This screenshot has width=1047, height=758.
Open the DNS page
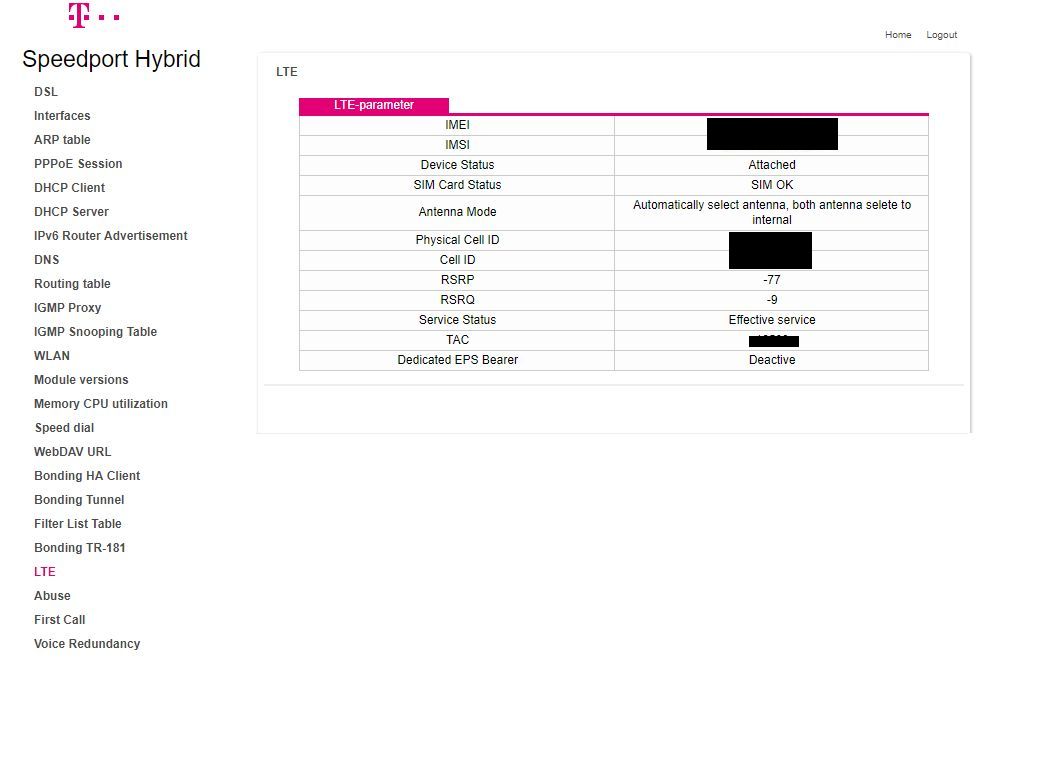tap(47, 260)
